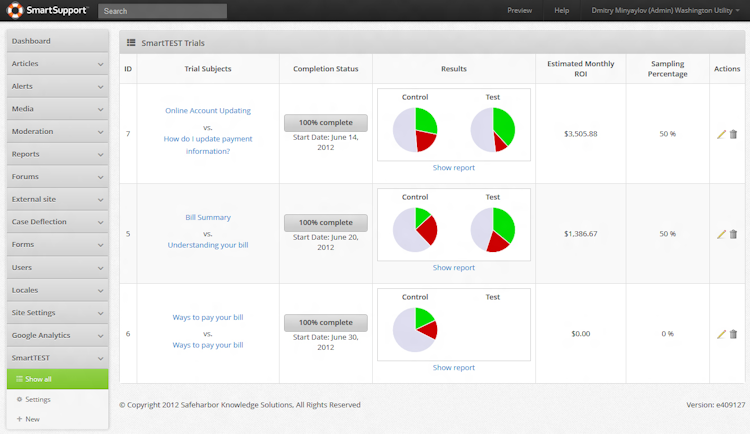Open Preview in the top bar
Screen dimensions: 750x434
pos(519,11)
